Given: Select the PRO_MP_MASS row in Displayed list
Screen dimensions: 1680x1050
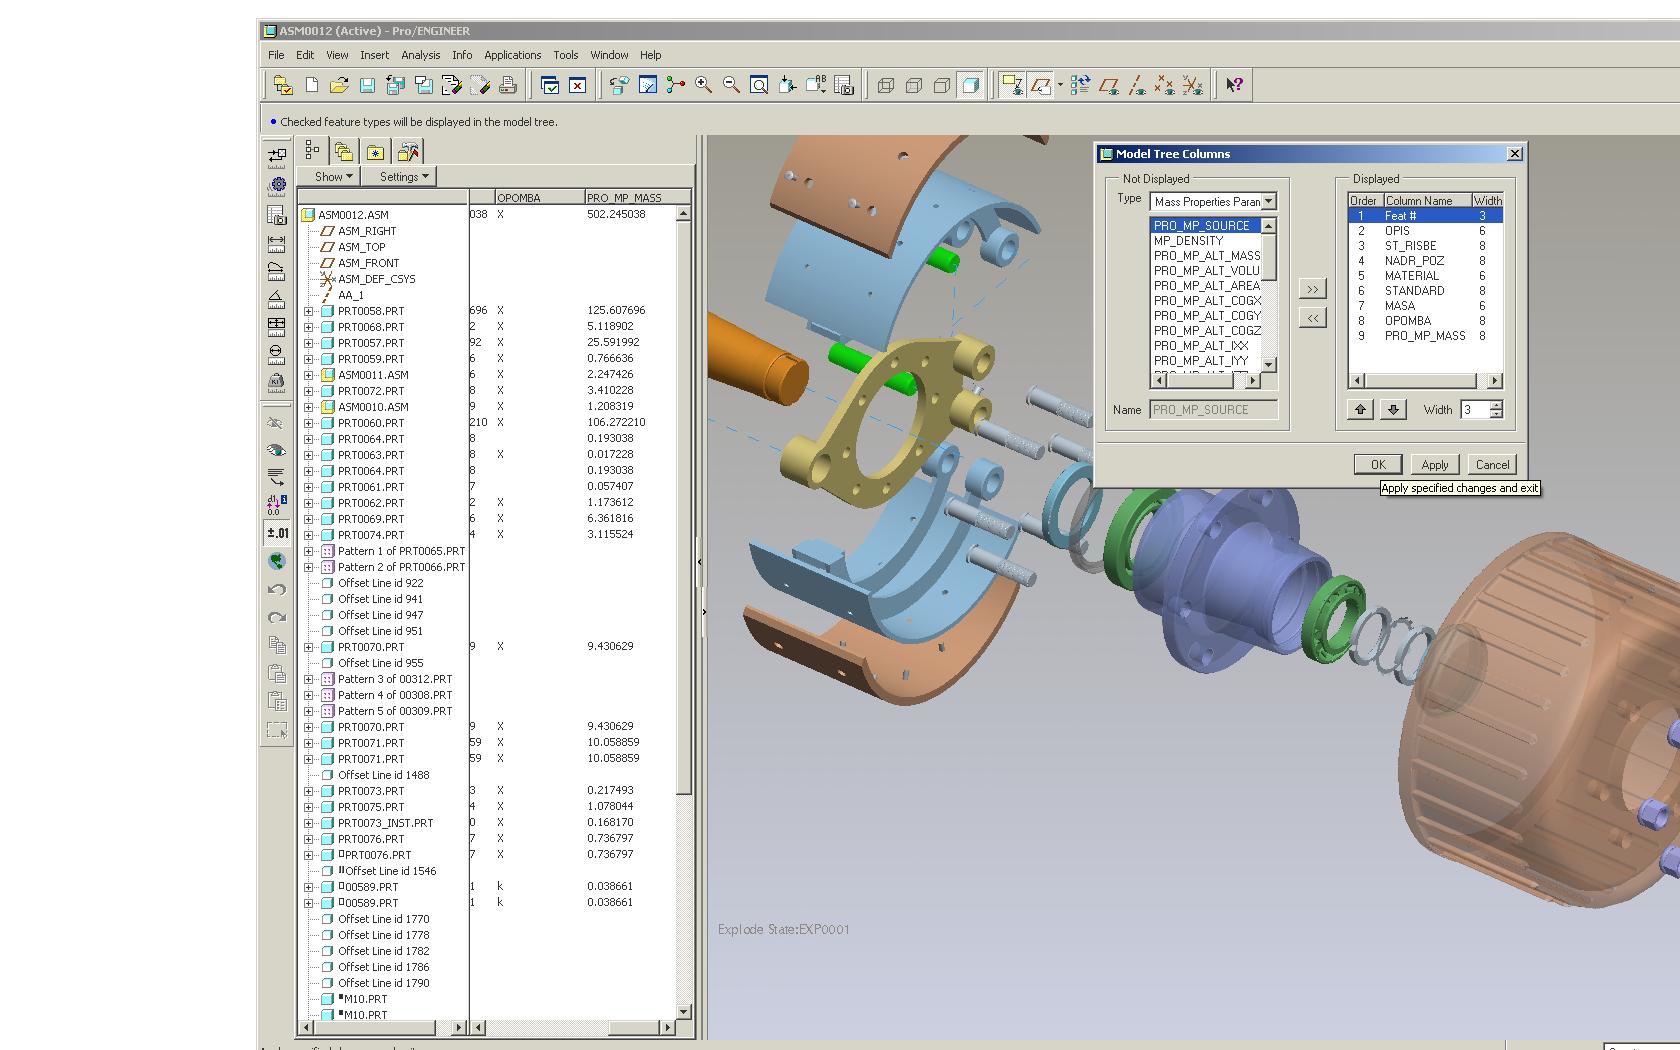Looking at the screenshot, I should point(1424,336).
